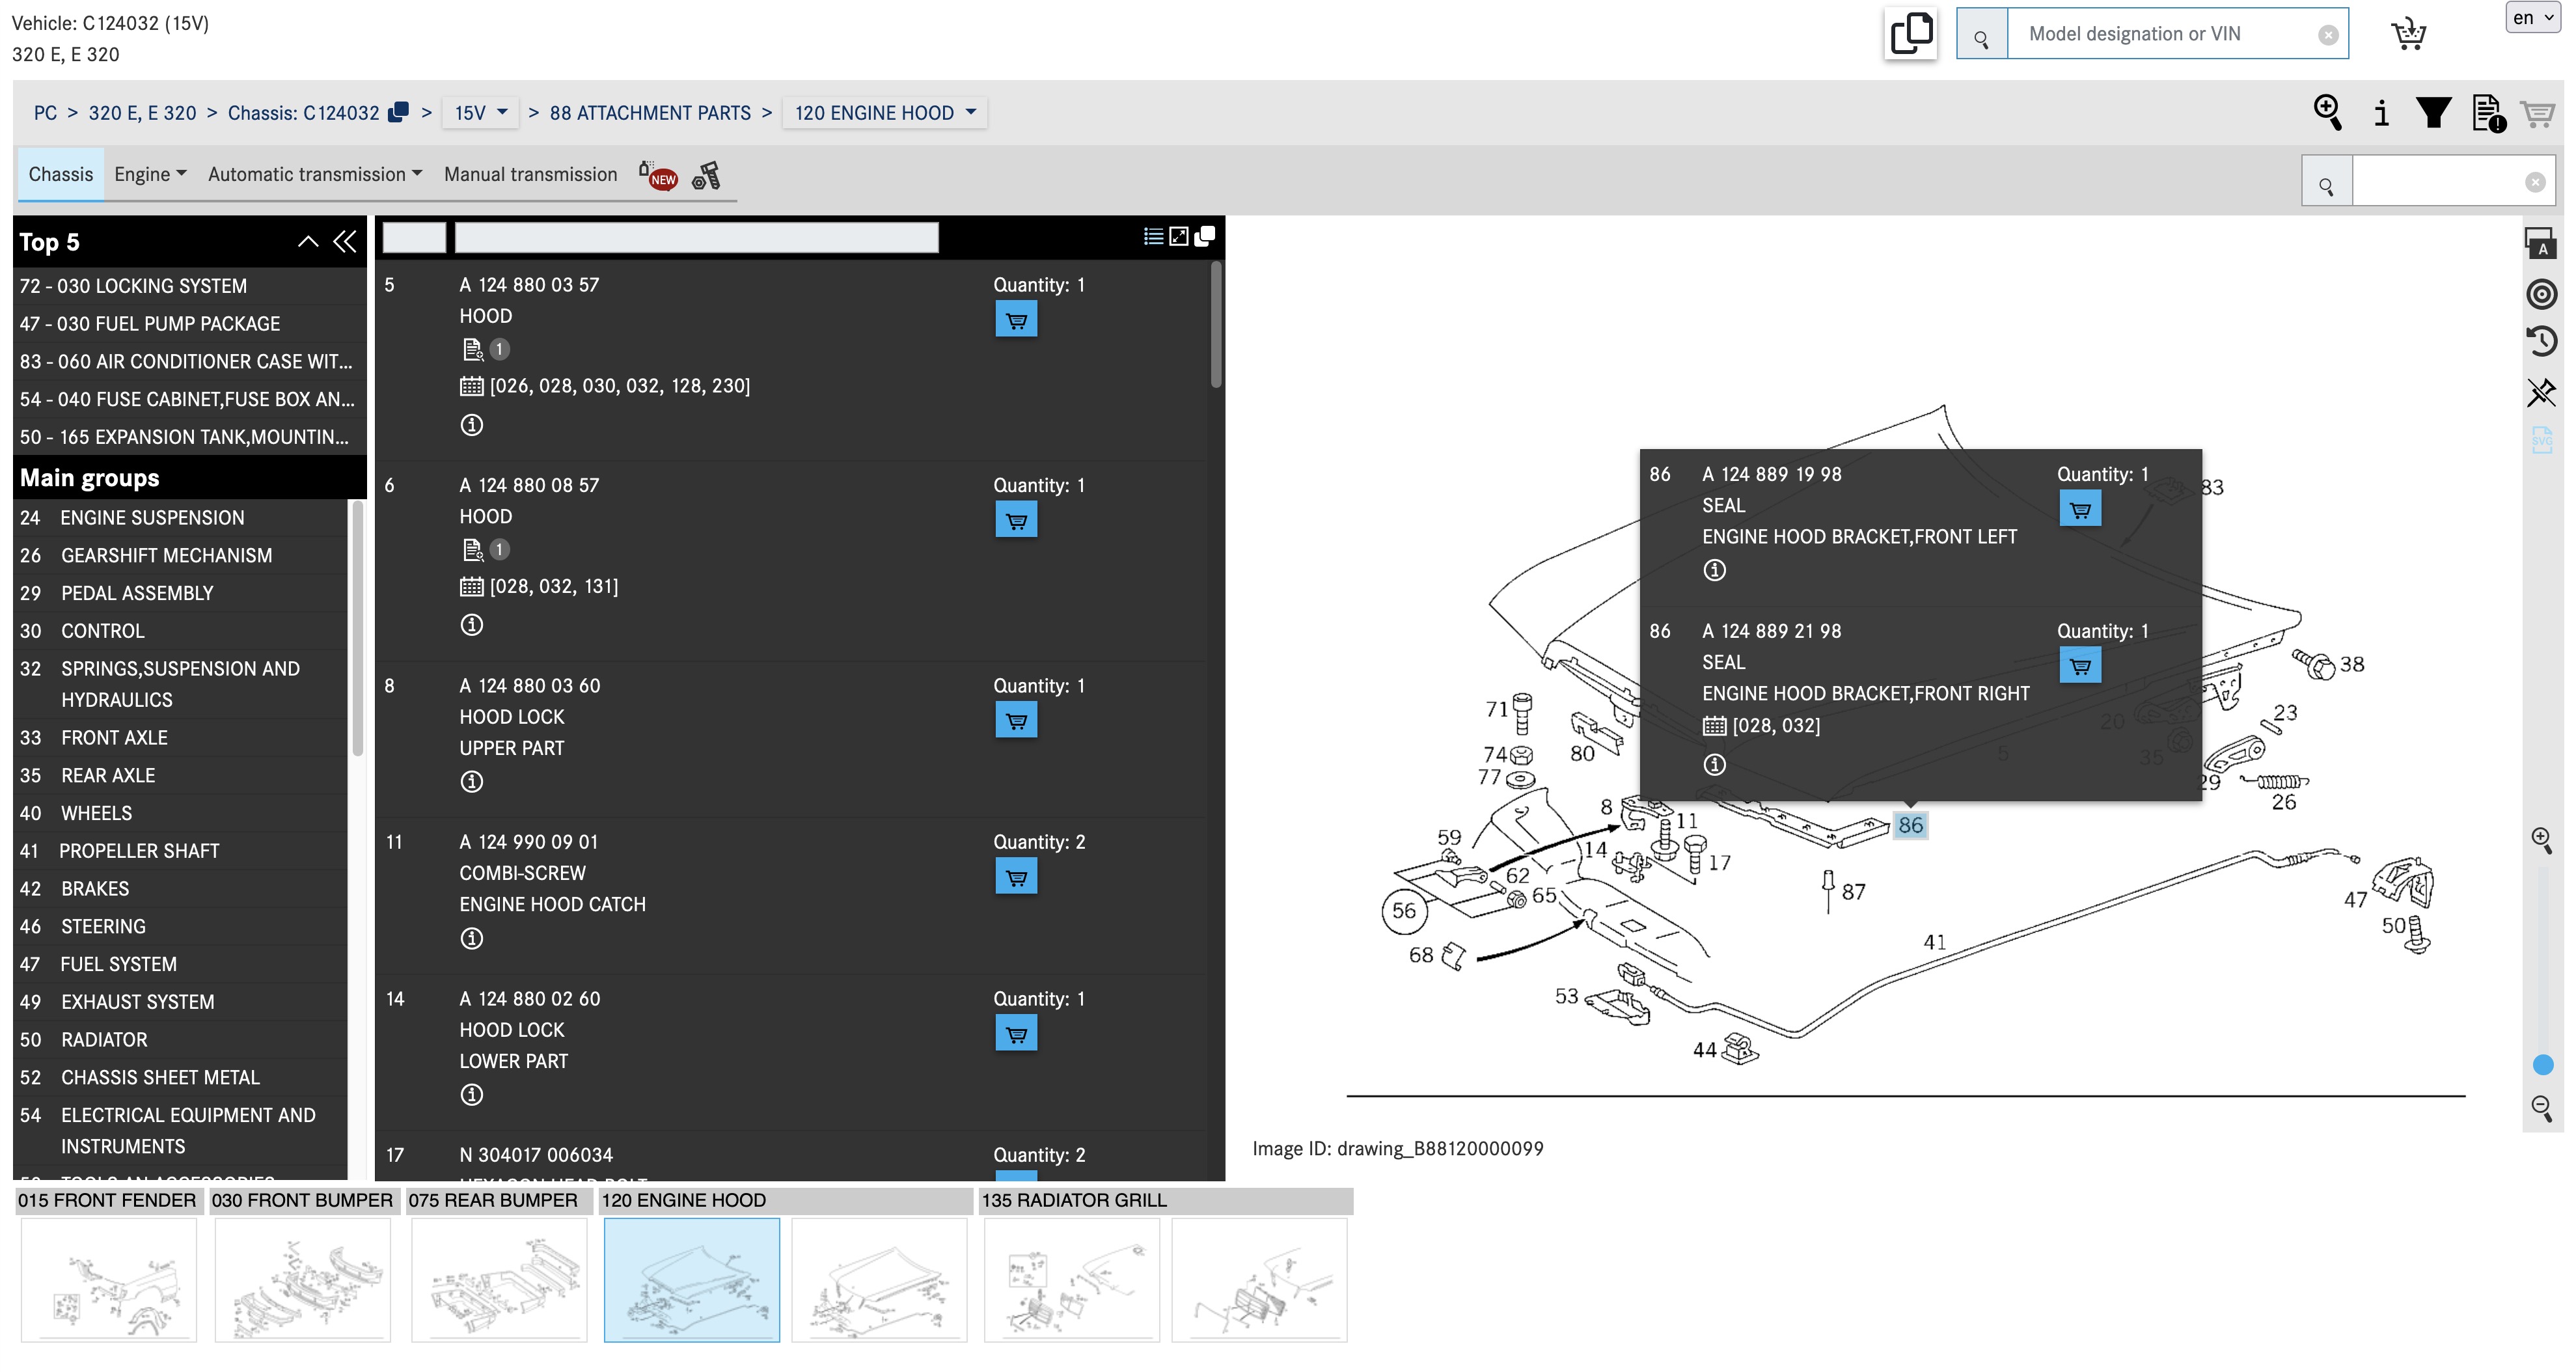2576x1372 pixels.
Task: Collapse Top 5 section with up chevron
Action: click(308, 242)
